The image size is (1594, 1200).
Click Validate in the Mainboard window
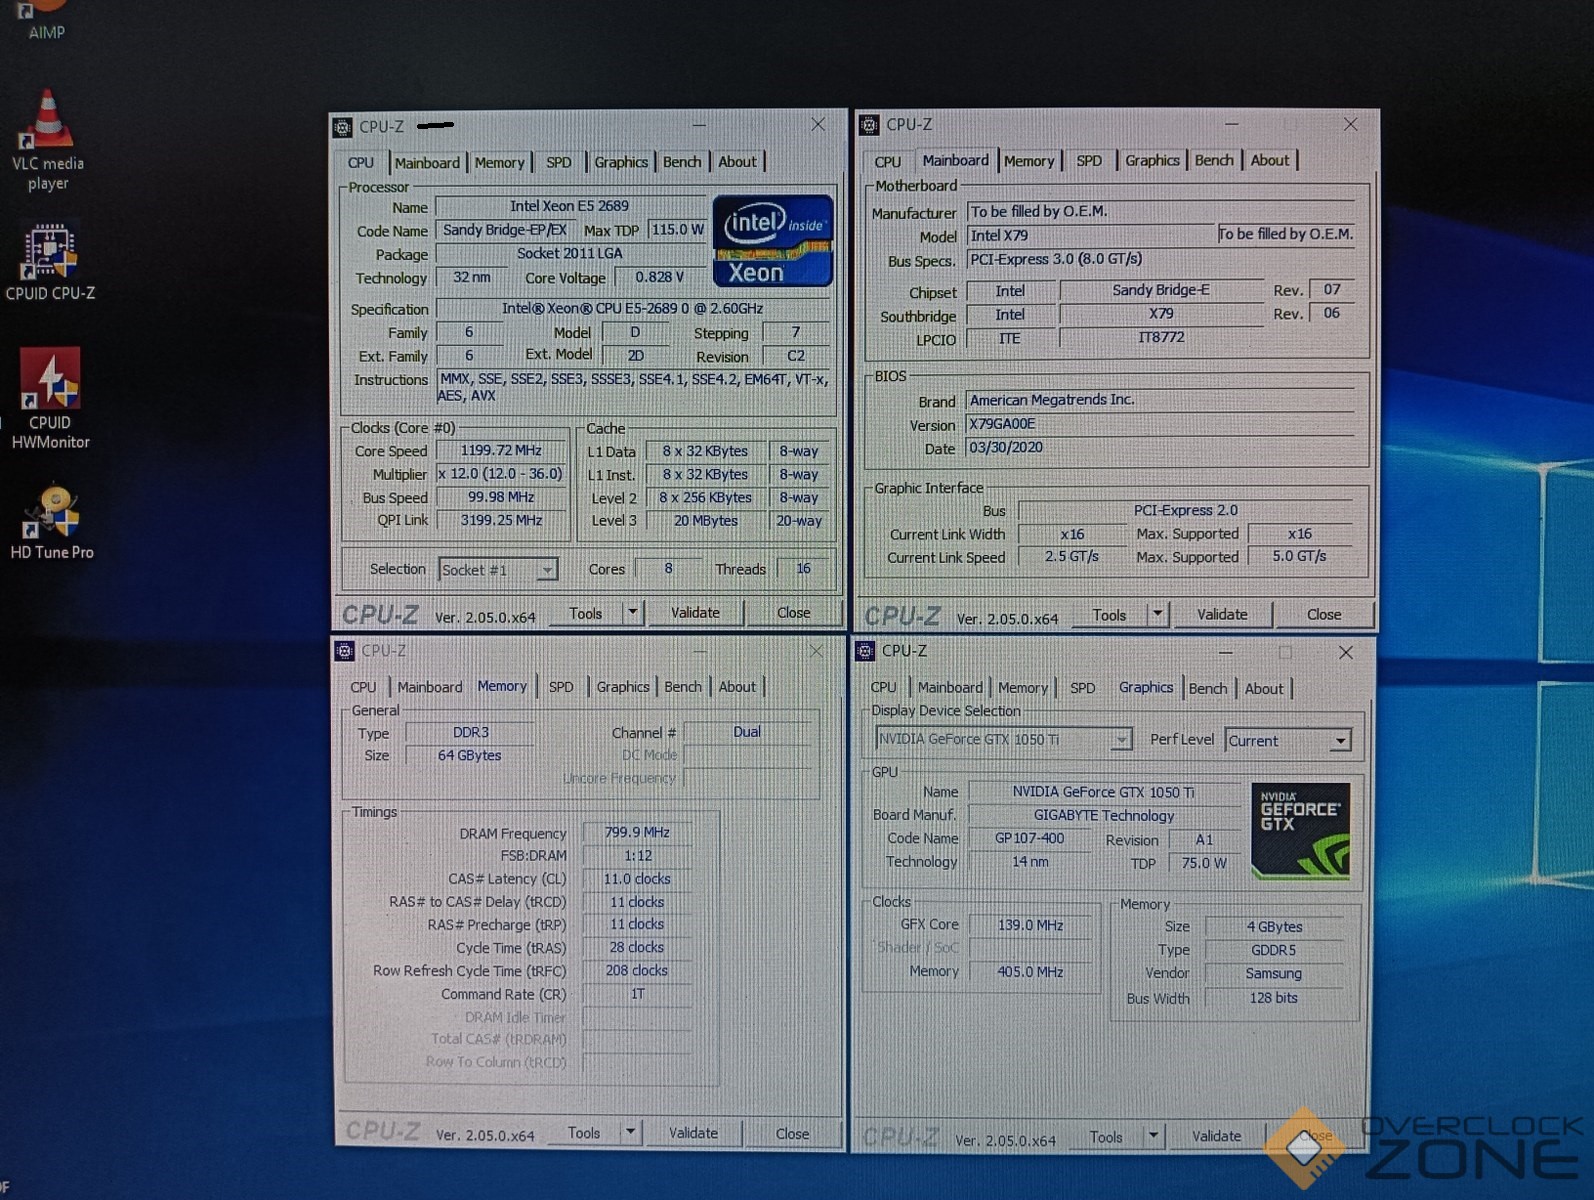1222,615
